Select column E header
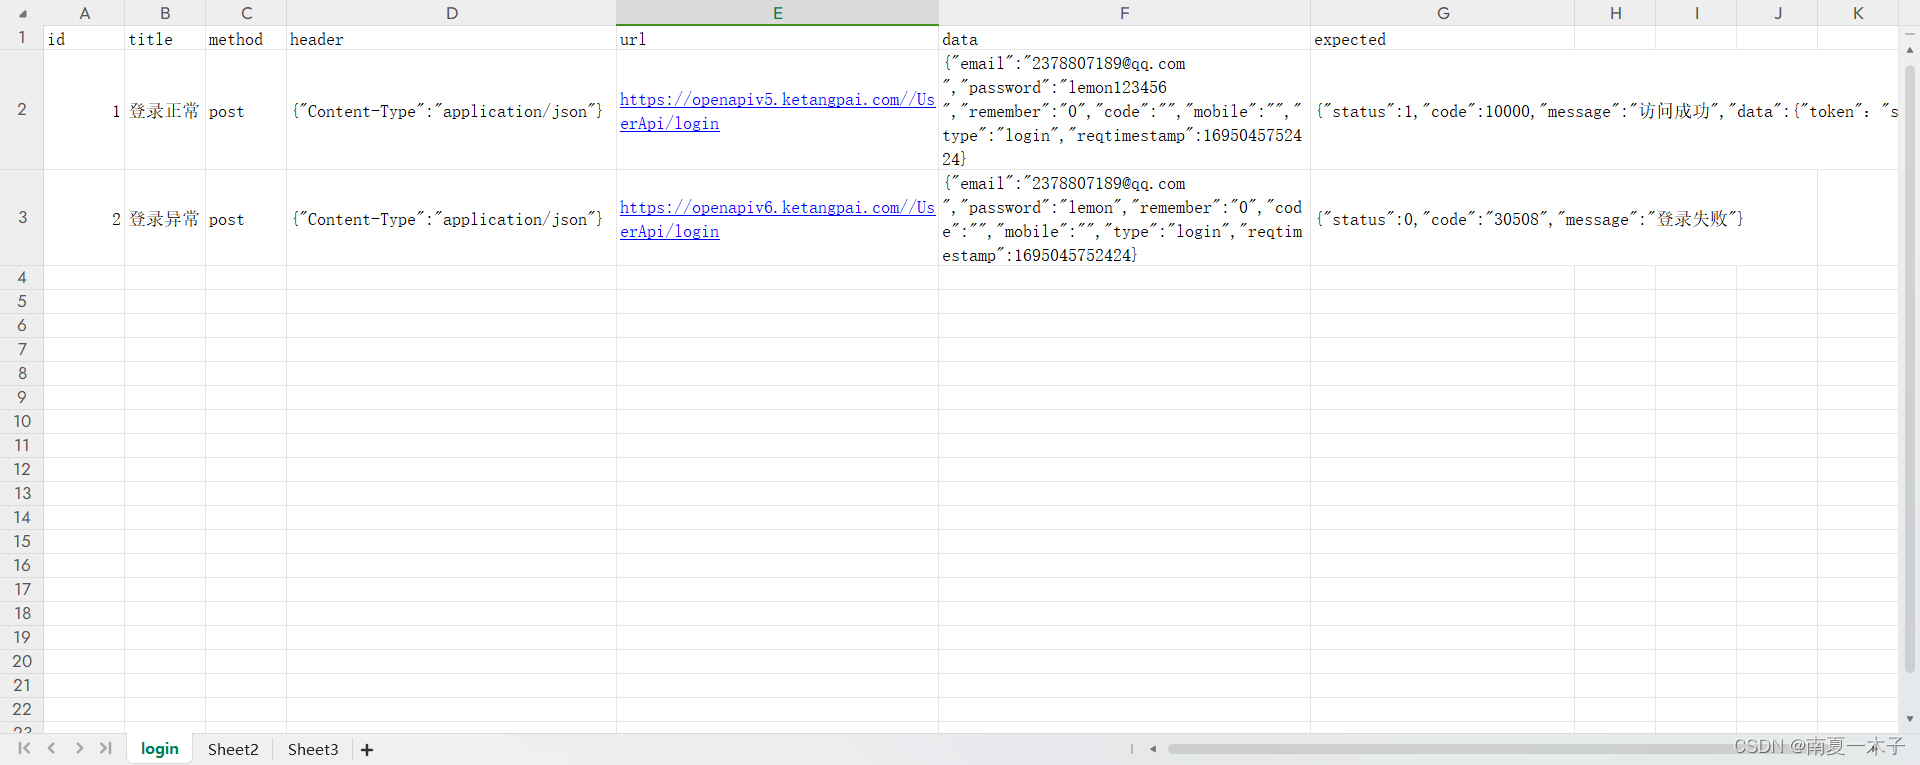The image size is (1920, 765). (x=777, y=13)
